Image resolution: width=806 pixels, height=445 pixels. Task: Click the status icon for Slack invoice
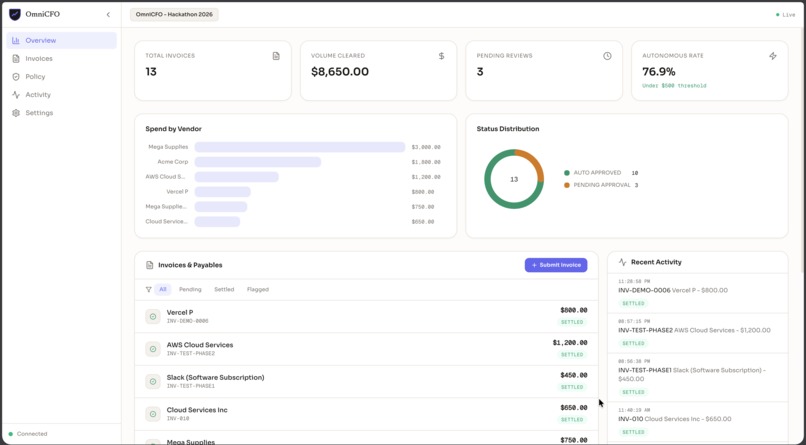(x=153, y=381)
